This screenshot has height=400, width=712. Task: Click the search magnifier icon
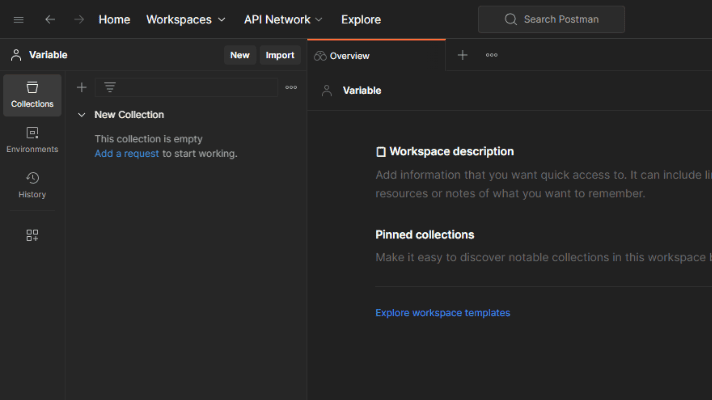tap(511, 20)
